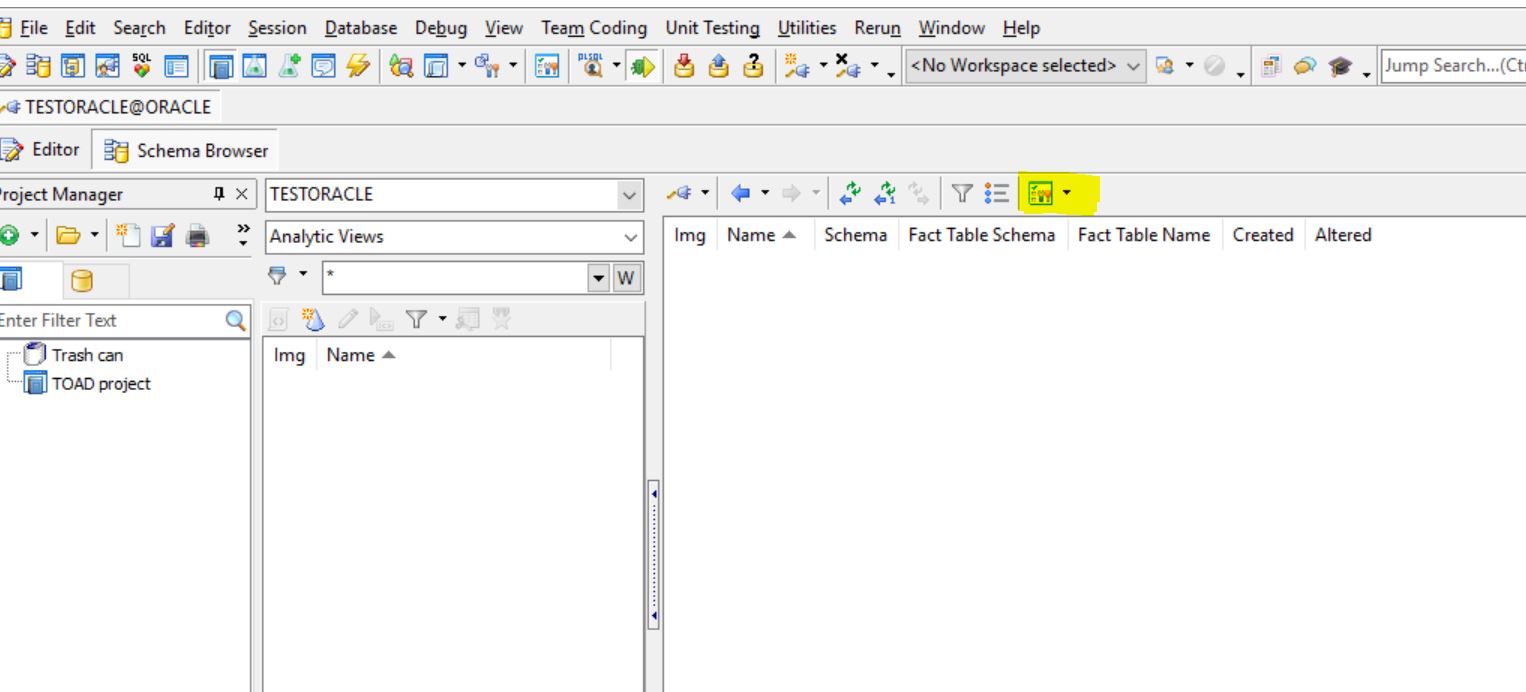Click the speech bubble window toolbar icon
This screenshot has height=692, width=1526.
point(323,65)
